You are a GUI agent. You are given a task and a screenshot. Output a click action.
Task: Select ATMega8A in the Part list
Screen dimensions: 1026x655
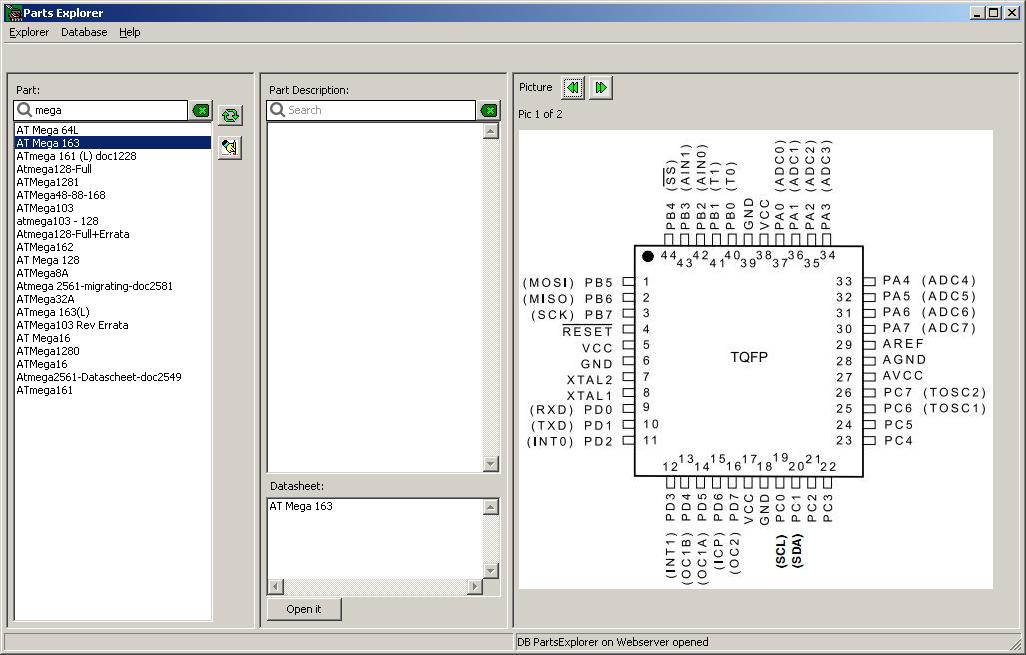pos(113,273)
